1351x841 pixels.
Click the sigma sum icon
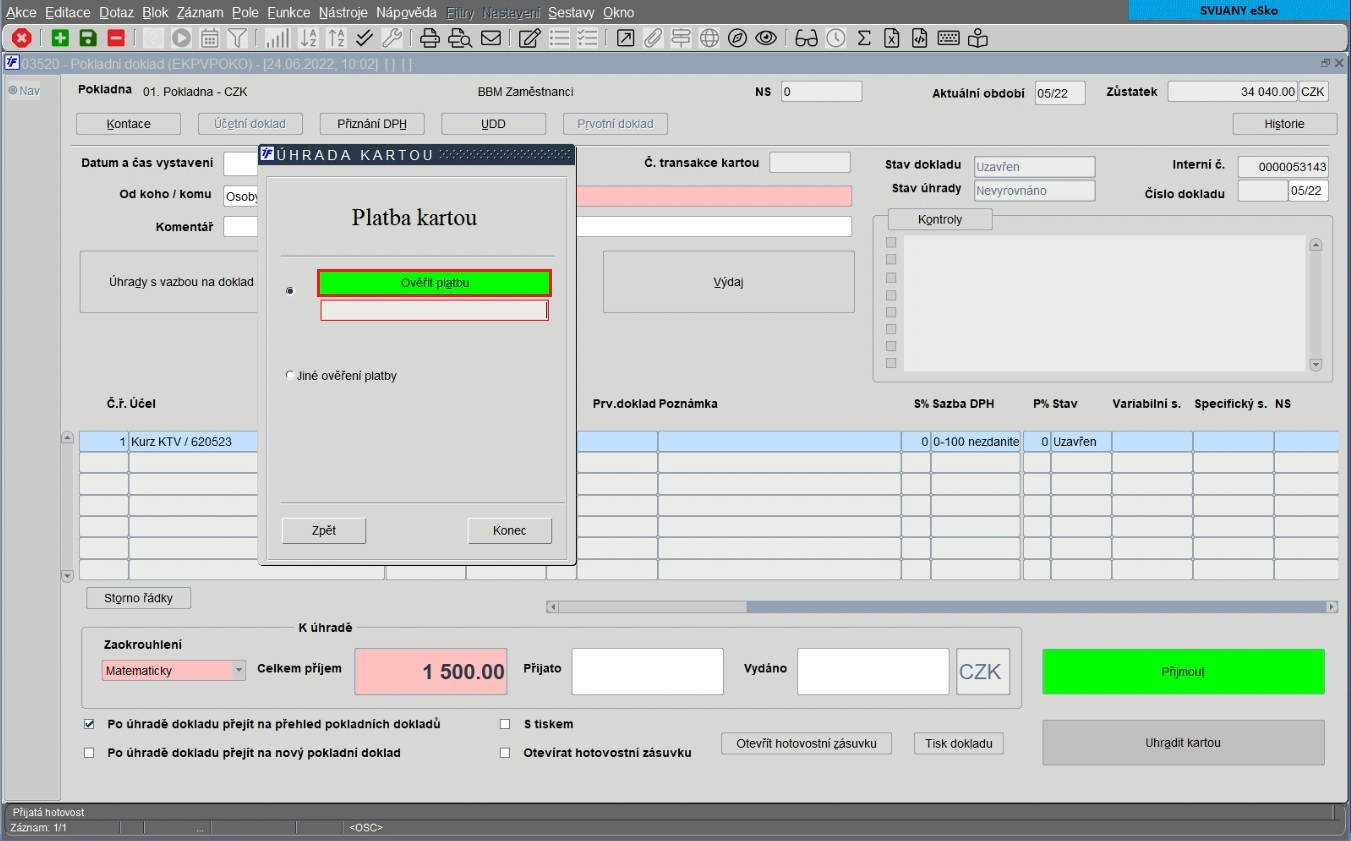[x=864, y=39]
